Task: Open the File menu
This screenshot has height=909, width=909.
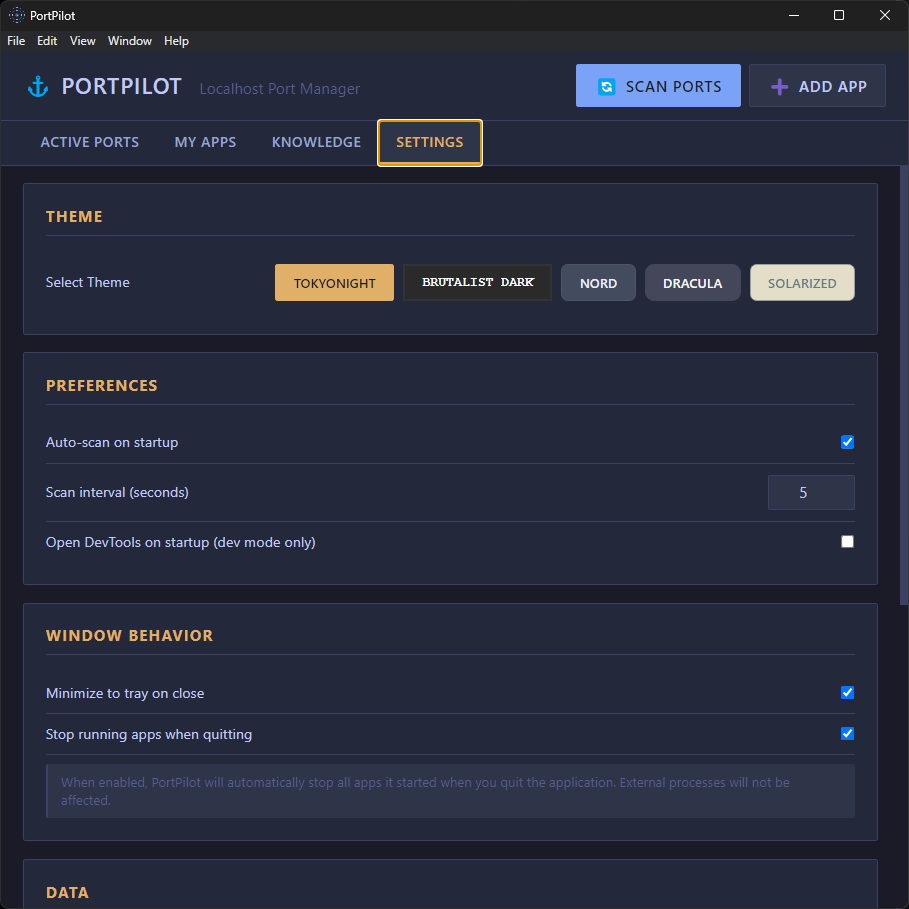Action: (x=16, y=41)
